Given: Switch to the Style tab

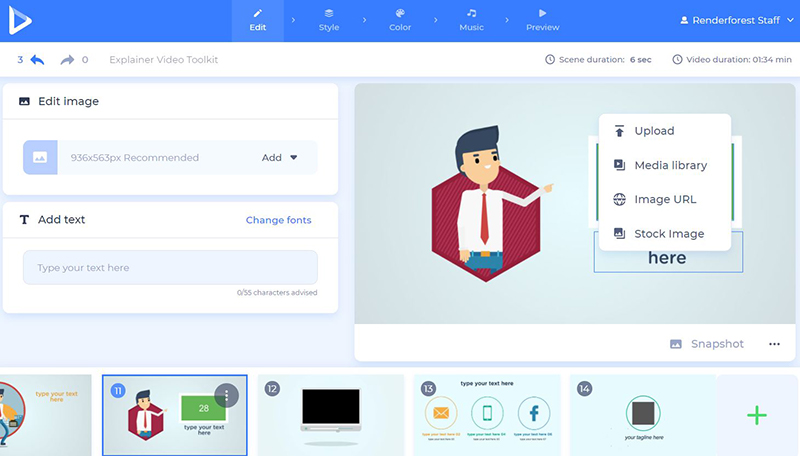Looking at the screenshot, I should [329, 20].
